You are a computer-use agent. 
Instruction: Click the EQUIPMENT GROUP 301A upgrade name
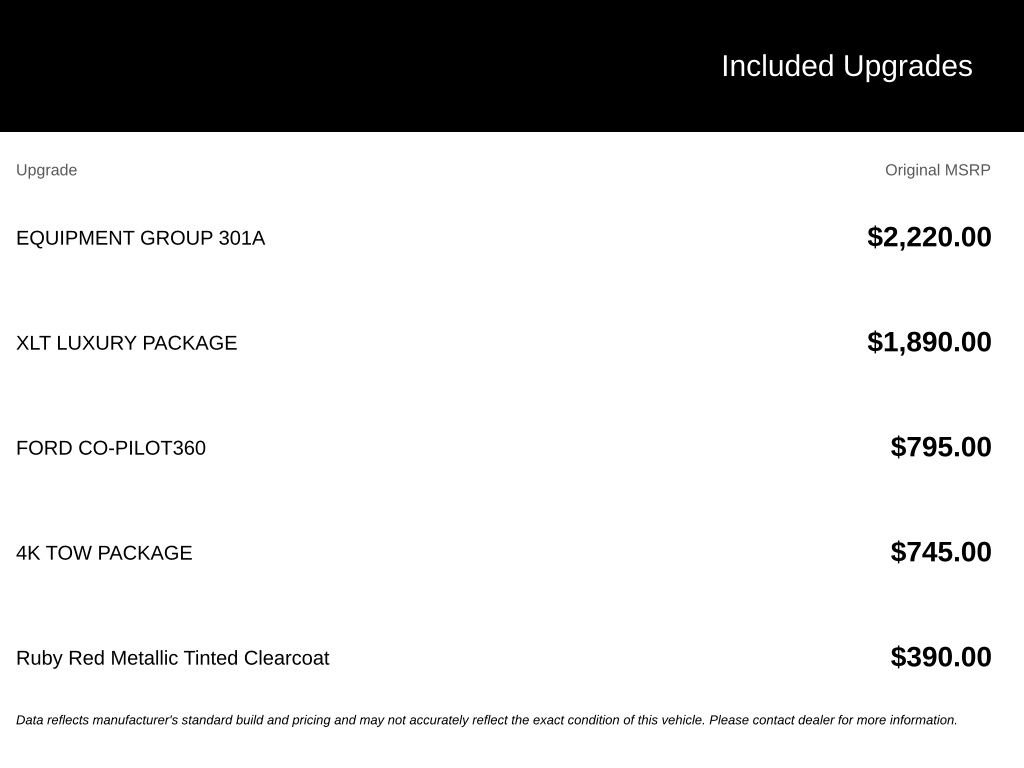click(x=140, y=238)
